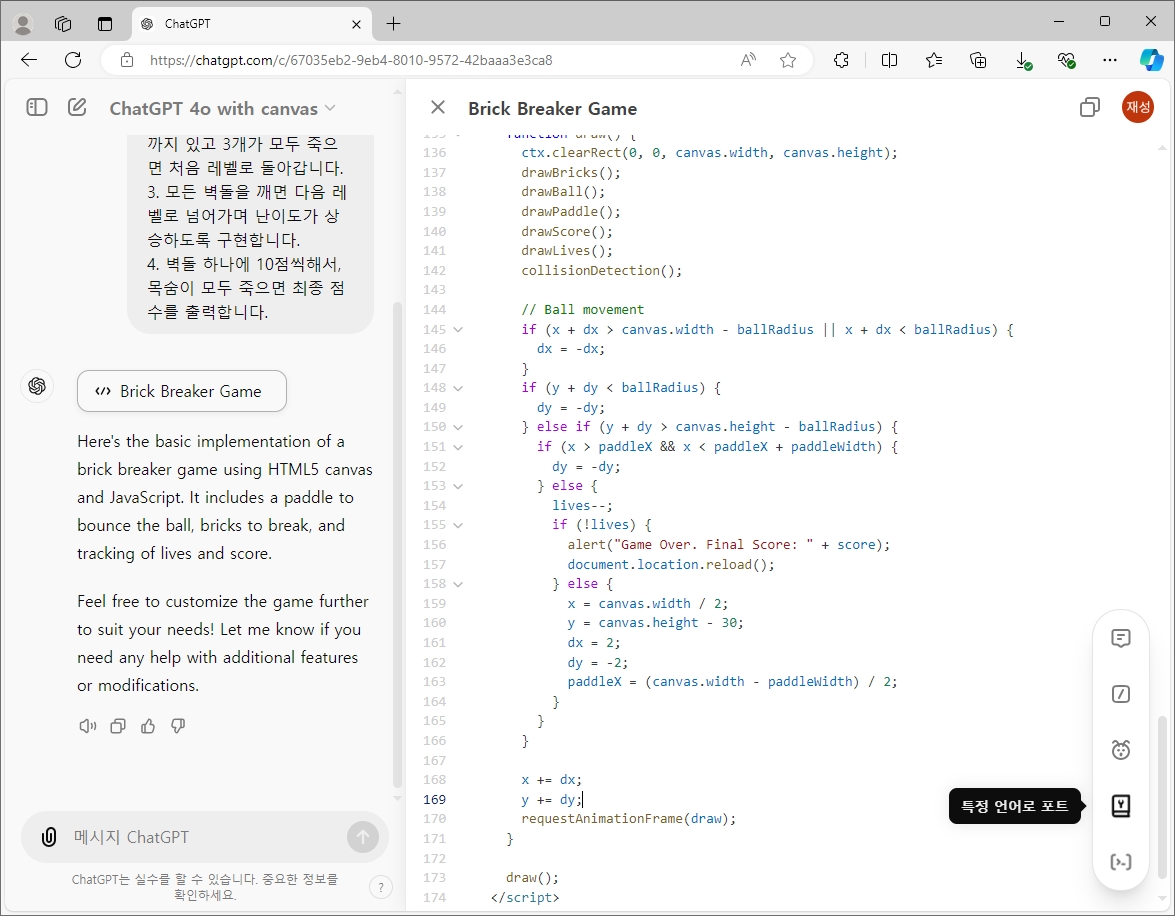
Task: Click the address bar URL
Action: [x=351, y=60]
